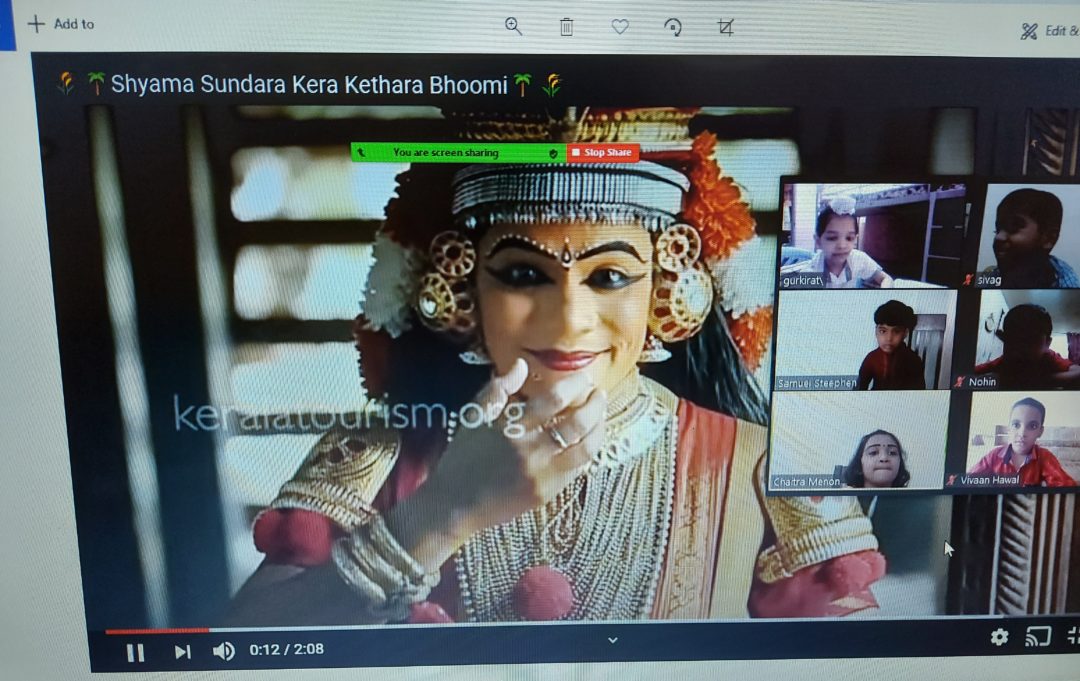Image resolution: width=1080 pixels, height=681 pixels.
Task: Click the muted mic icon beside Nohin
Action: point(960,381)
